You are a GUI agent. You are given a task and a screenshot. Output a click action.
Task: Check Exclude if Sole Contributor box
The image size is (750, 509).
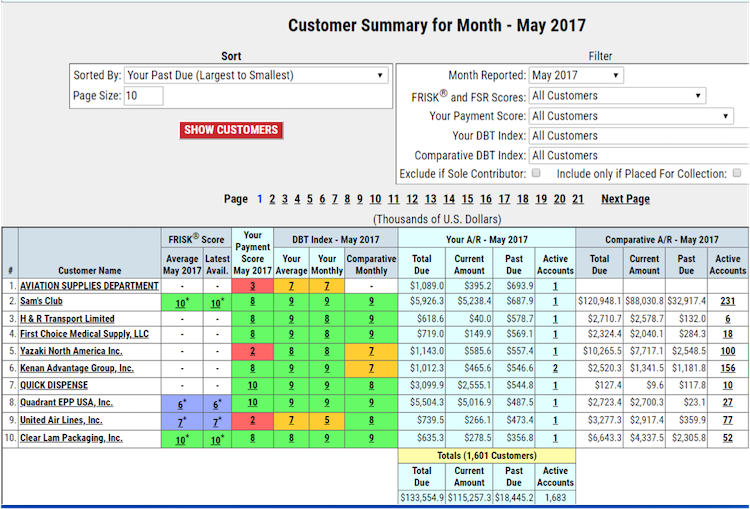coord(536,173)
